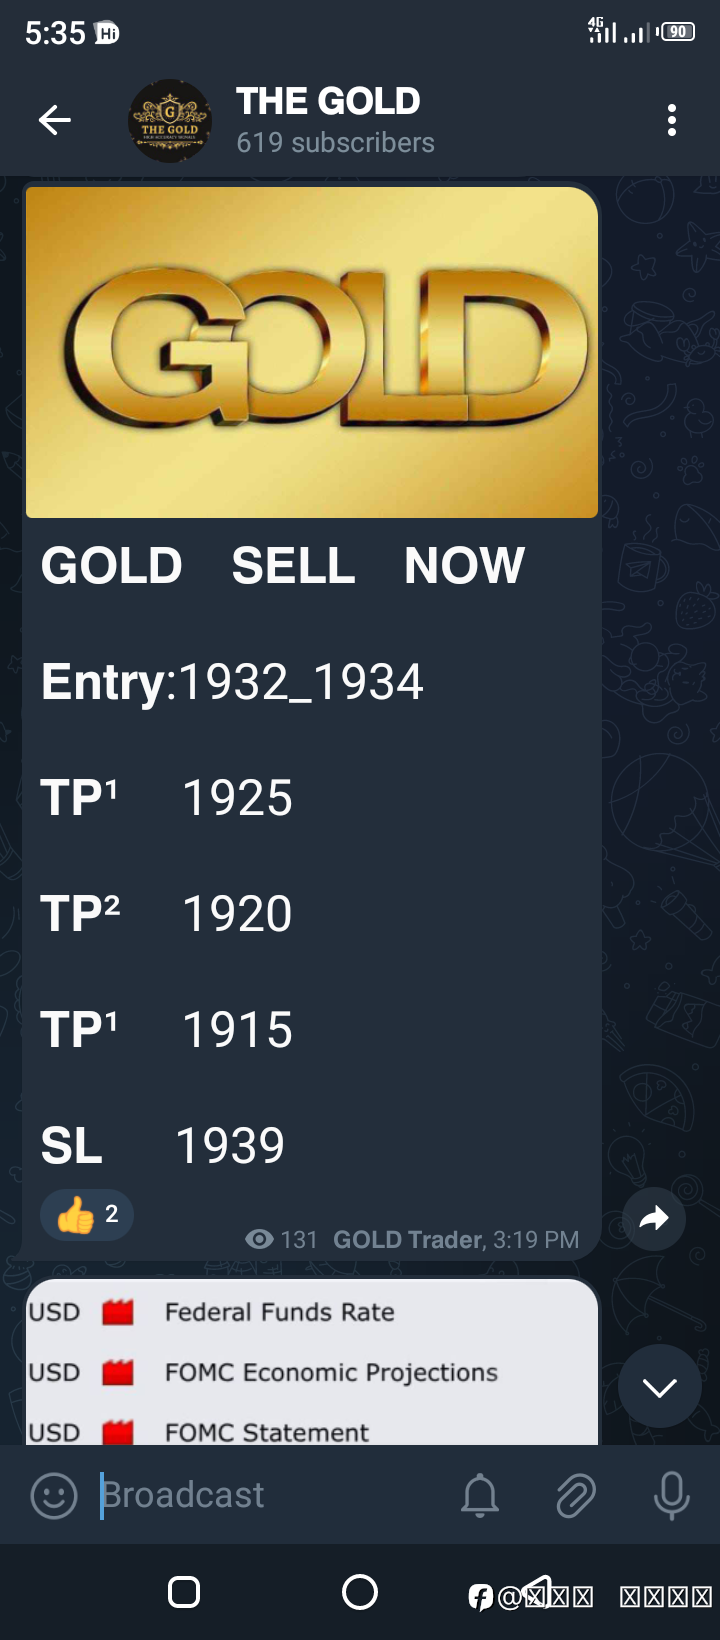Screen dimensions: 720x1640
Task: Tap the Android recent apps square button
Action: pos(184,1592)
